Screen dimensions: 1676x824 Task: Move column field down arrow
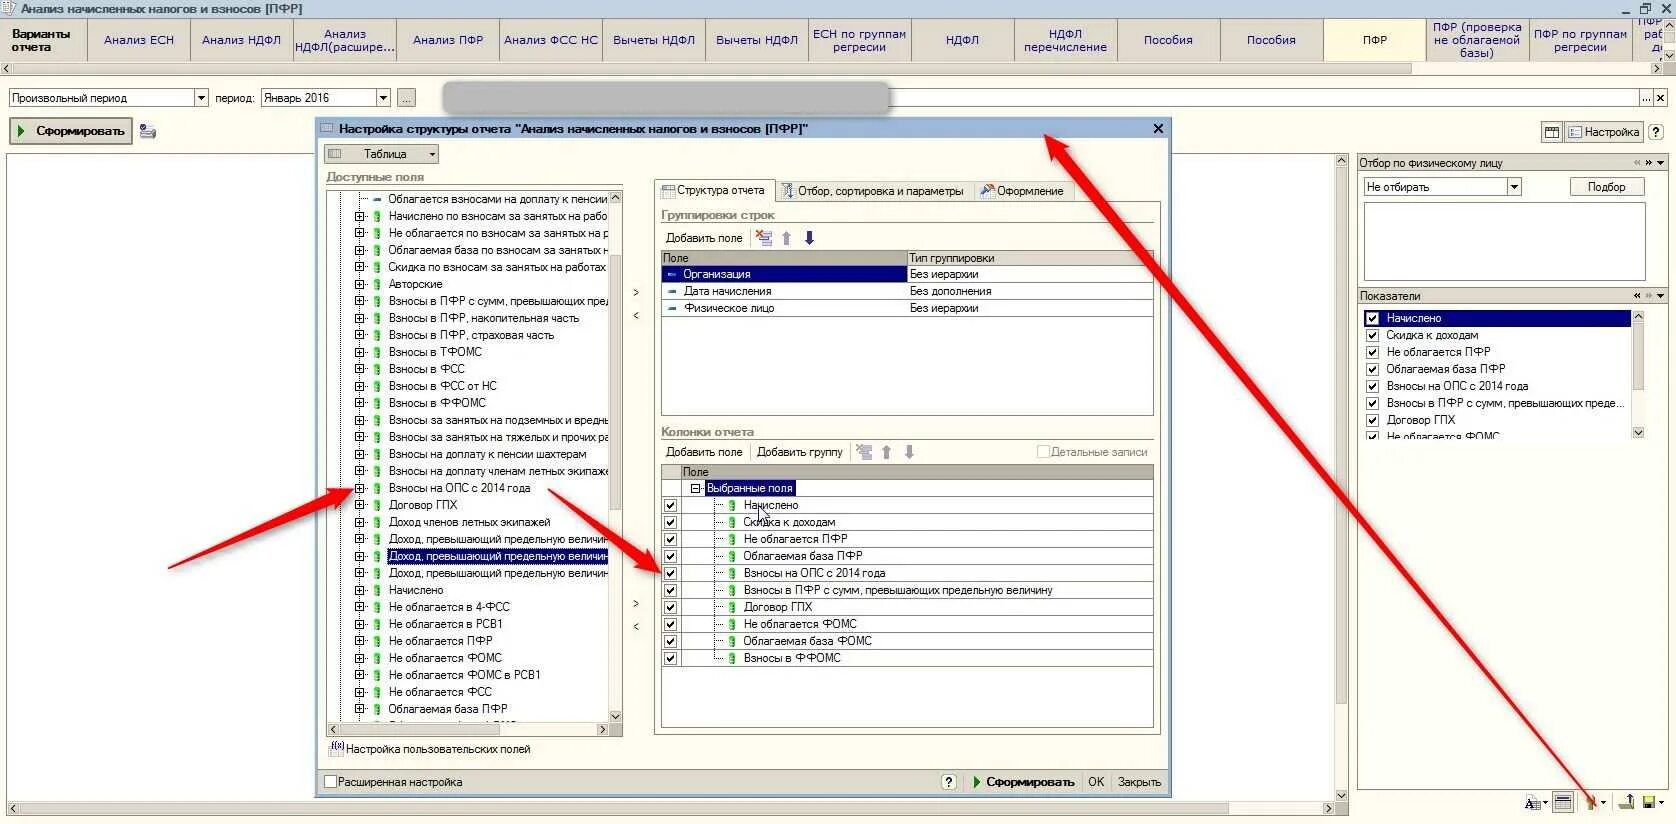pos(909,452)
